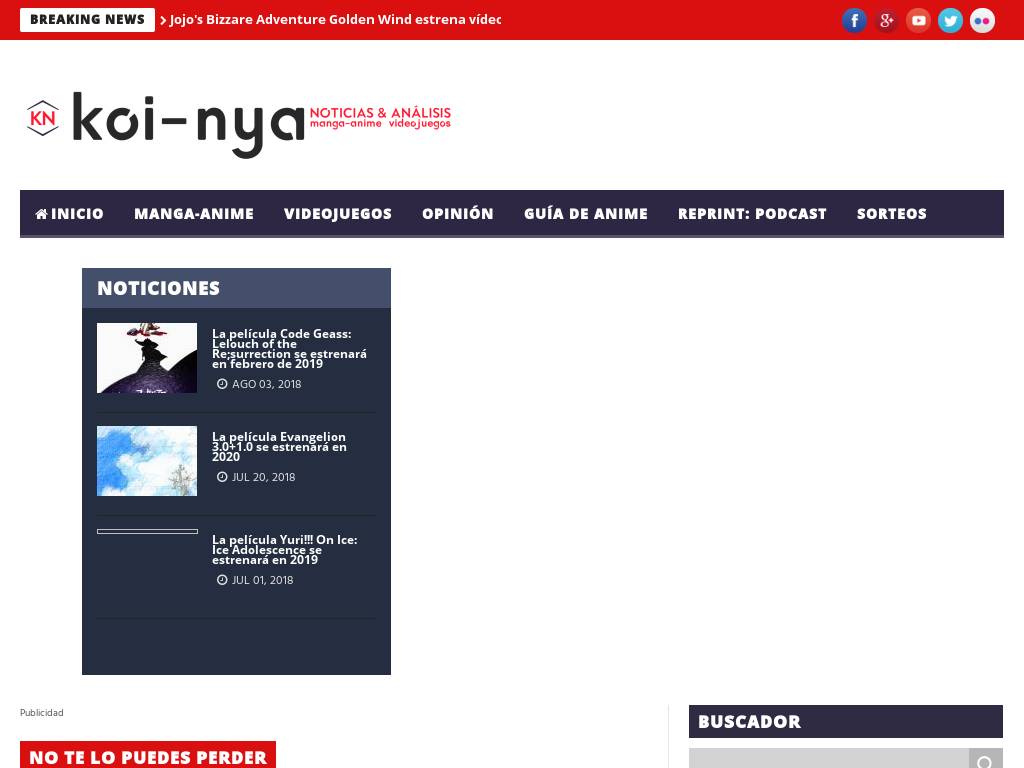Click the search magnifier icon in Buscador

(x=985, y=760)
